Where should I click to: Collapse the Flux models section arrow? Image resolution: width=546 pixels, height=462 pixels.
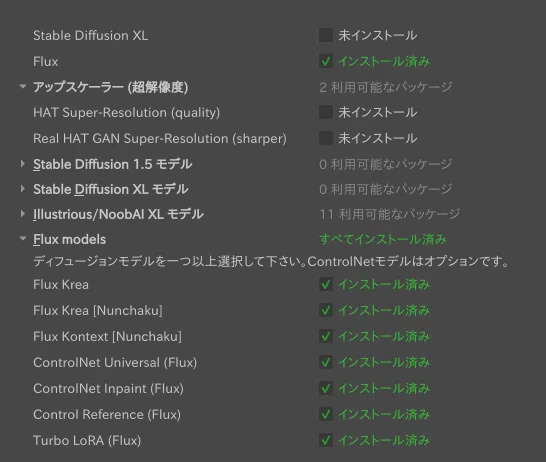pos(23,238)
